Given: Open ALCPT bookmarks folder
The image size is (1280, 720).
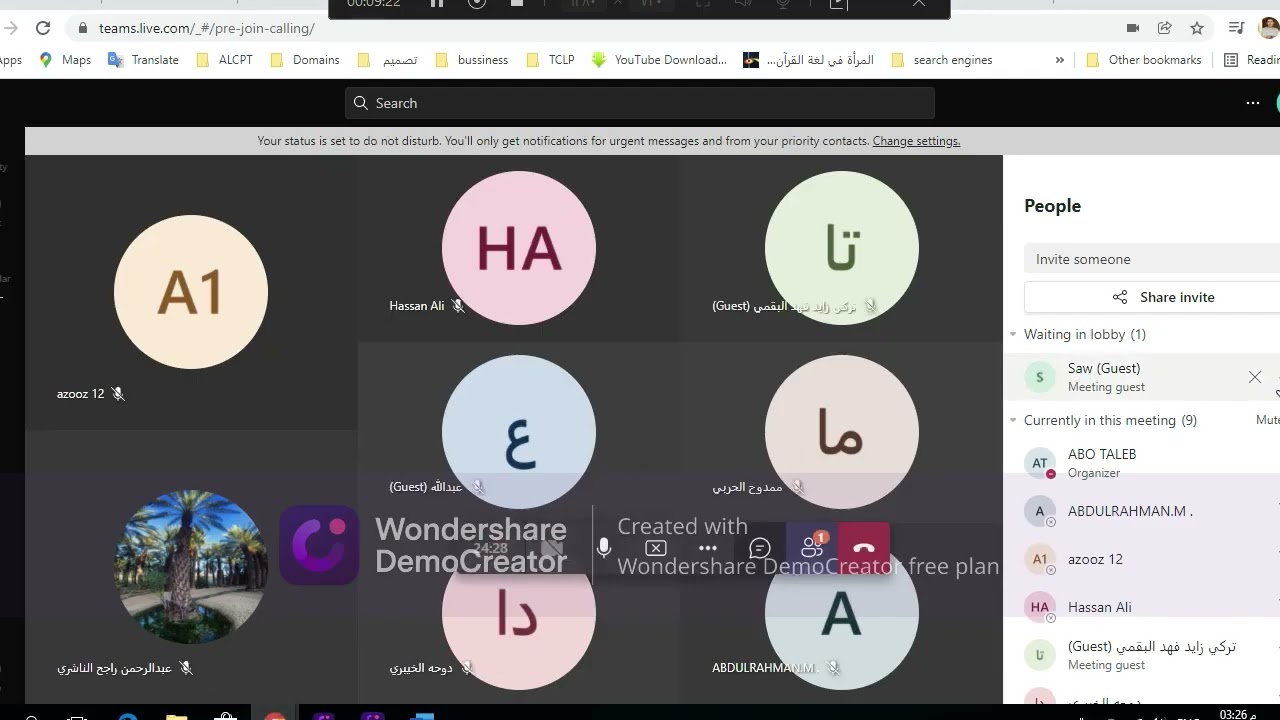Looking at the screenshot, I should (224, 60).
